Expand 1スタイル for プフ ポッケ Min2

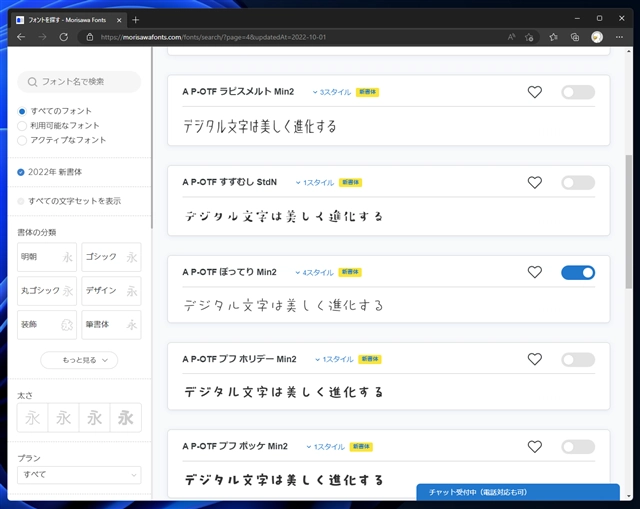pyautogui.click(x=325, y=447)
